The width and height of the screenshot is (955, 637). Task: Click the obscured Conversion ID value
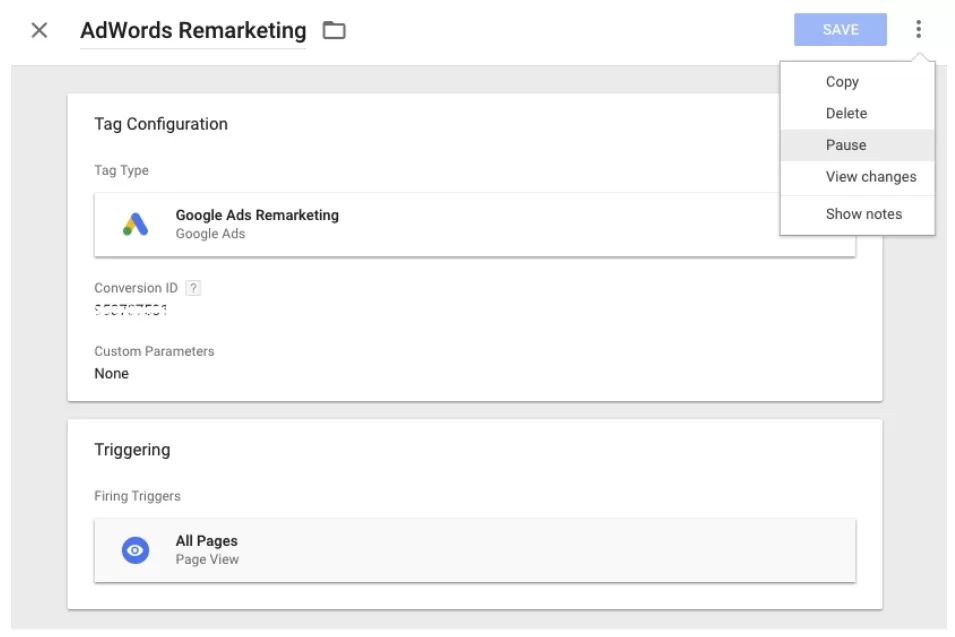point(131,310)
